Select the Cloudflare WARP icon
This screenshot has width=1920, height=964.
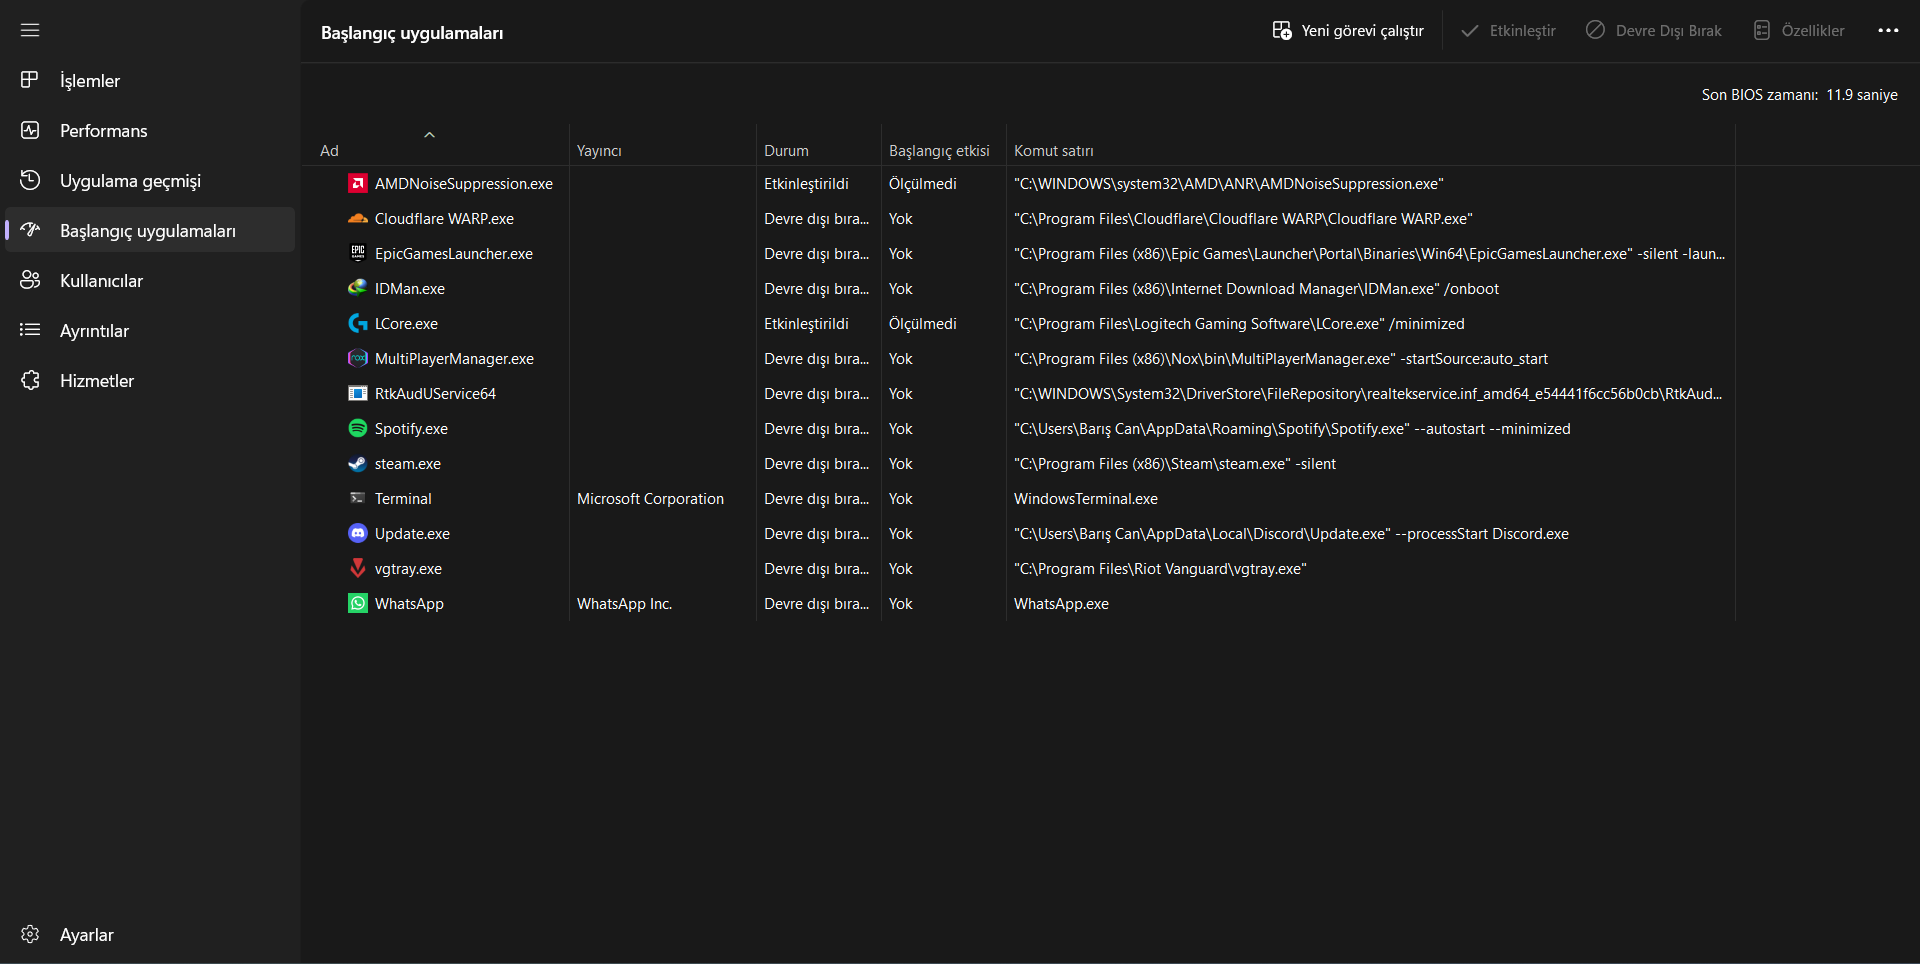point(357,218)
